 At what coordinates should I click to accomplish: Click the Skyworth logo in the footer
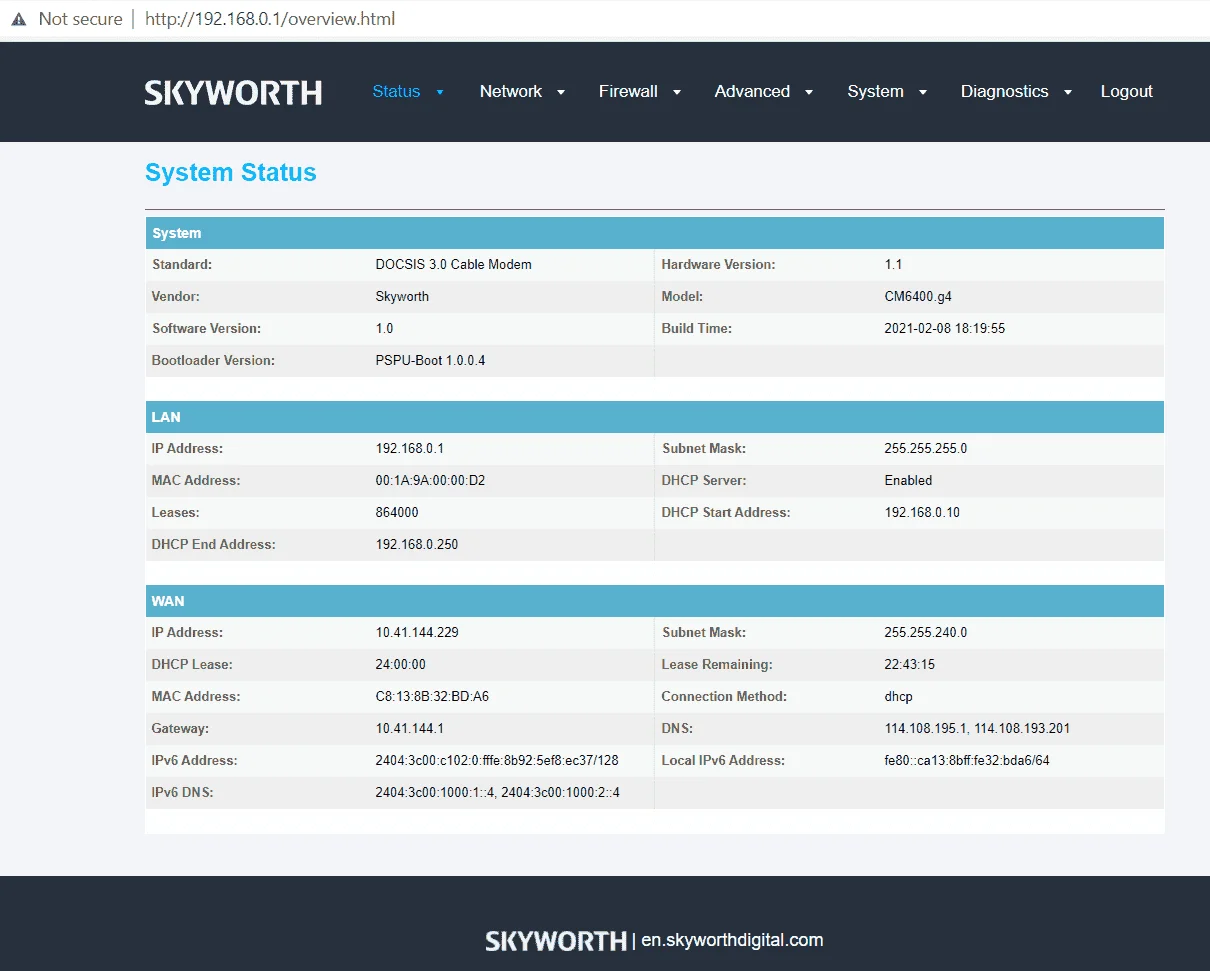(x=556, y=940)
